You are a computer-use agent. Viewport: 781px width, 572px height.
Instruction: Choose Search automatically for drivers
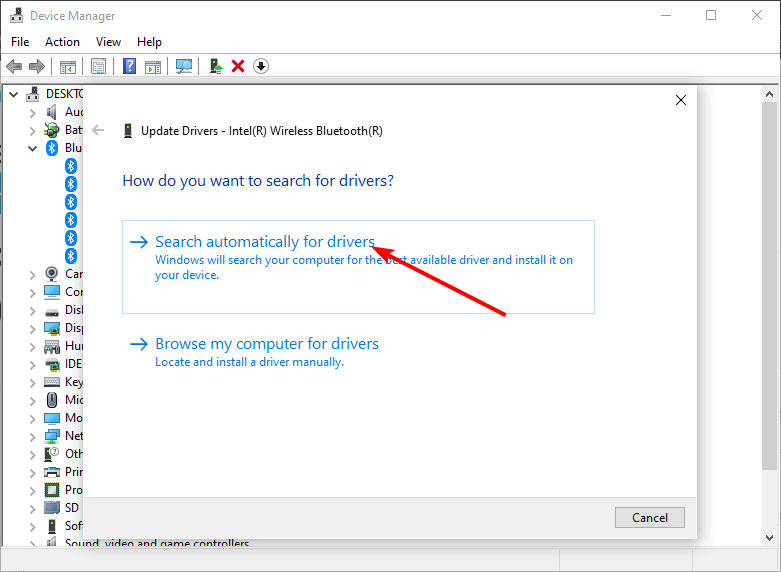[x=358, y=267]
